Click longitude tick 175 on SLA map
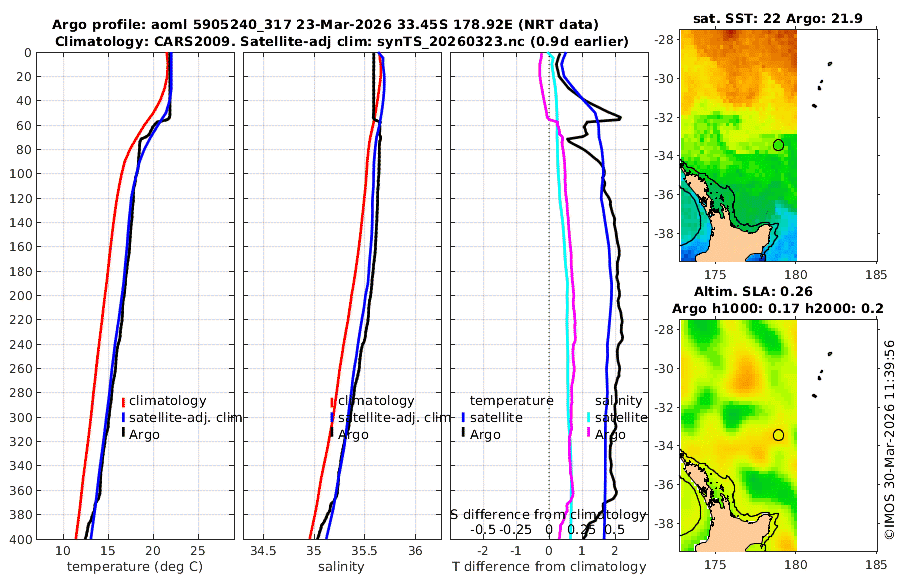This screenshot has width=900, height=580. 715,565
